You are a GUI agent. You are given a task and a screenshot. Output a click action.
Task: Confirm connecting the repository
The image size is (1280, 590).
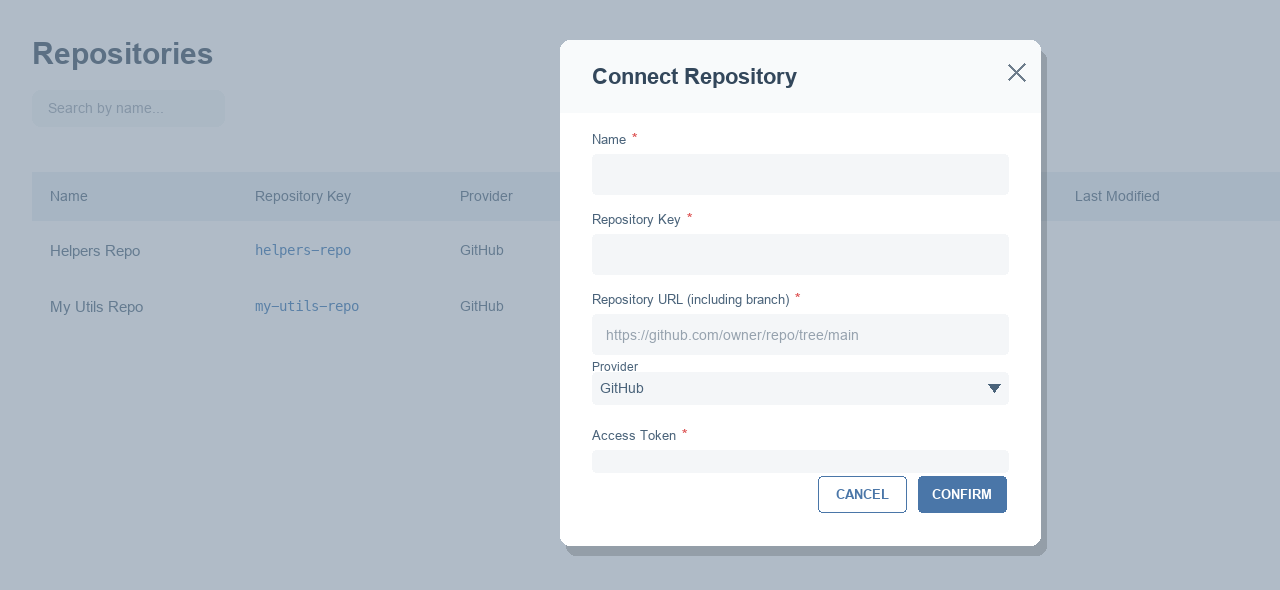[962, 494]
